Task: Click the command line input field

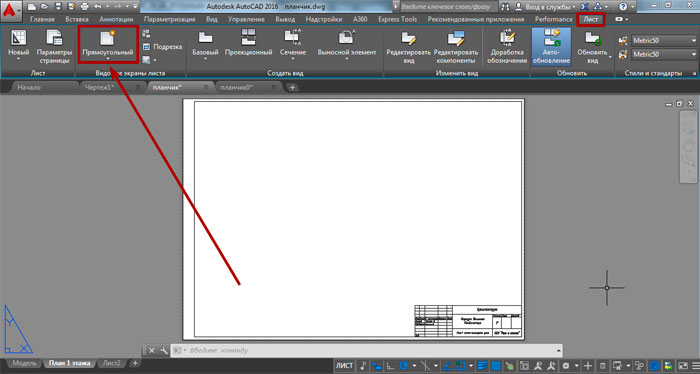Action: 373,350
